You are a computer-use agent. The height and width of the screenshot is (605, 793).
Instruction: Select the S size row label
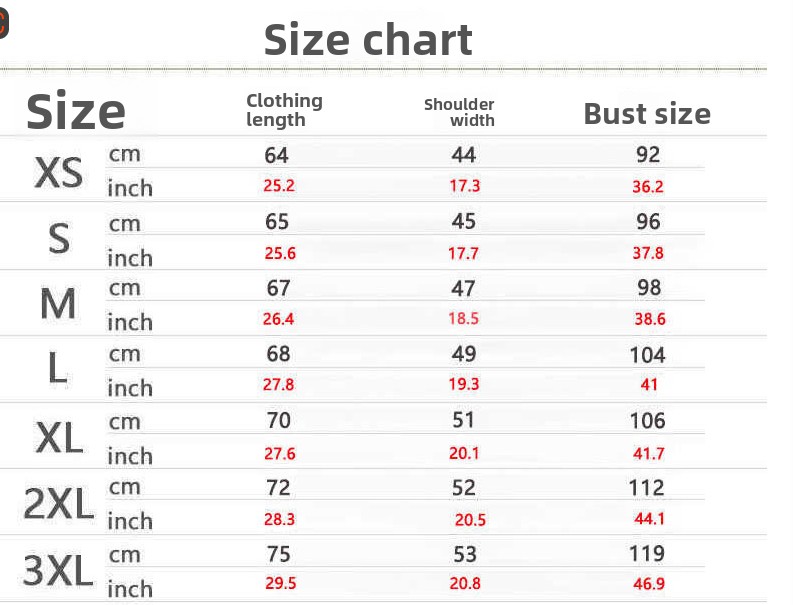coord(60,239)
